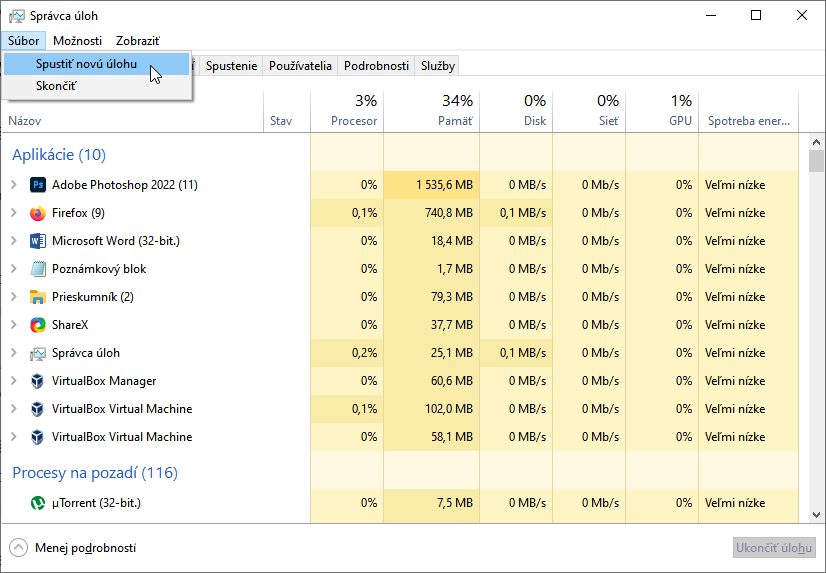Viewport: 826px width, 573px height.
Task: Select the Microsoft Word icon
Action: (38, 241)
